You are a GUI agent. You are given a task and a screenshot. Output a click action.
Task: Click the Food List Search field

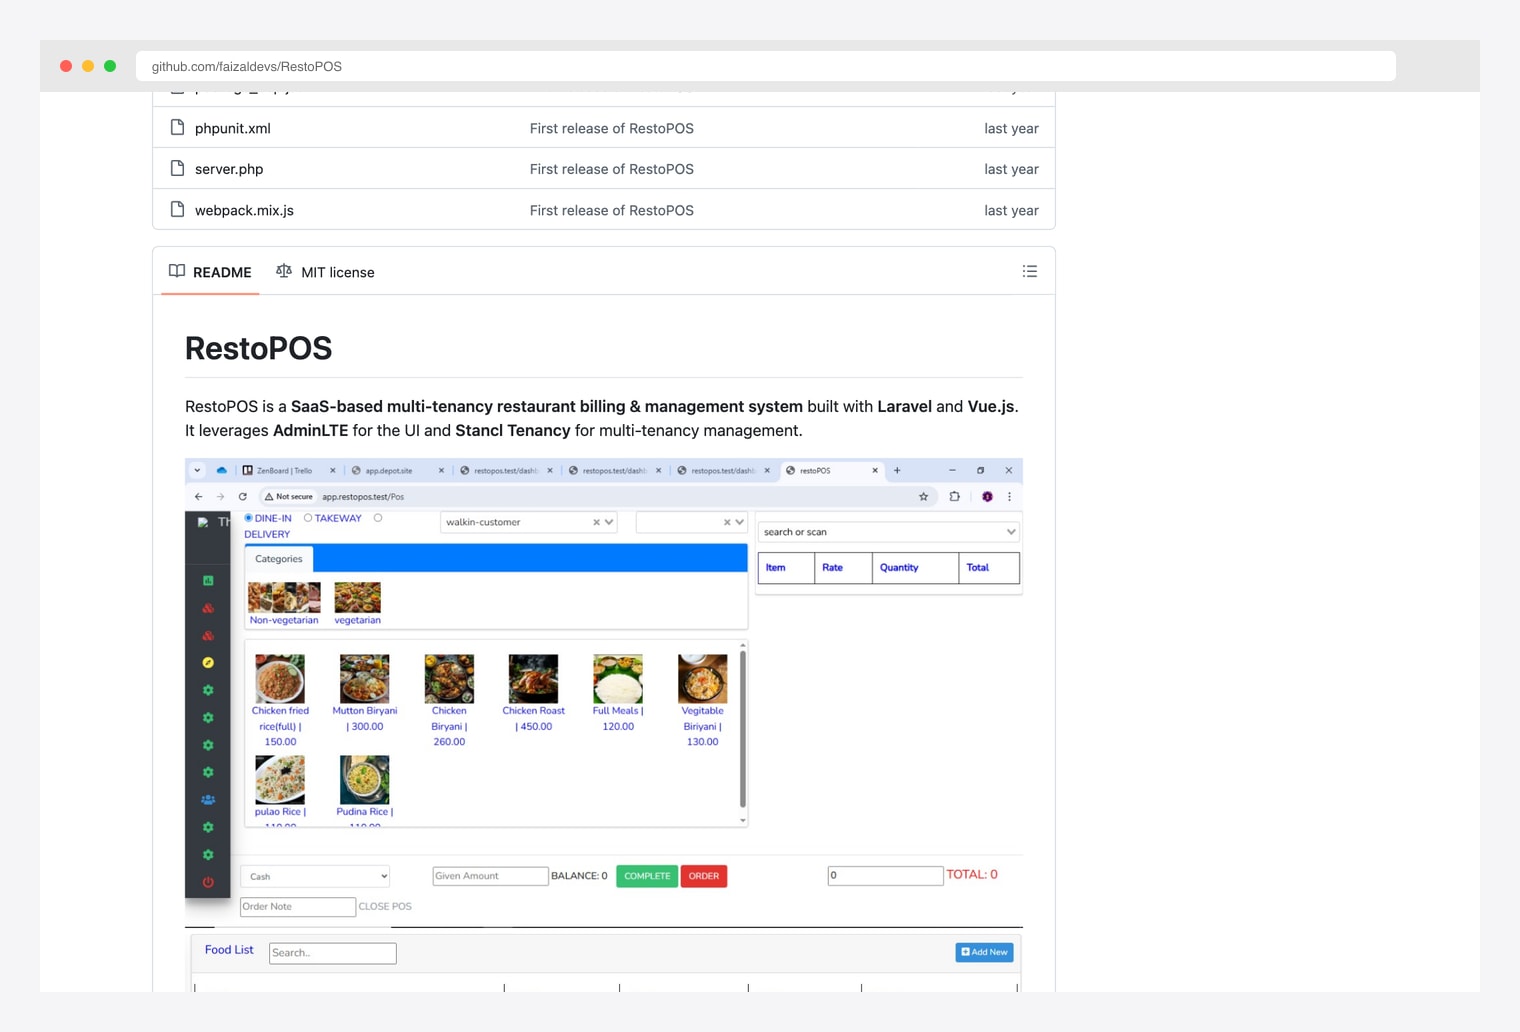click(x=333, y=953)
